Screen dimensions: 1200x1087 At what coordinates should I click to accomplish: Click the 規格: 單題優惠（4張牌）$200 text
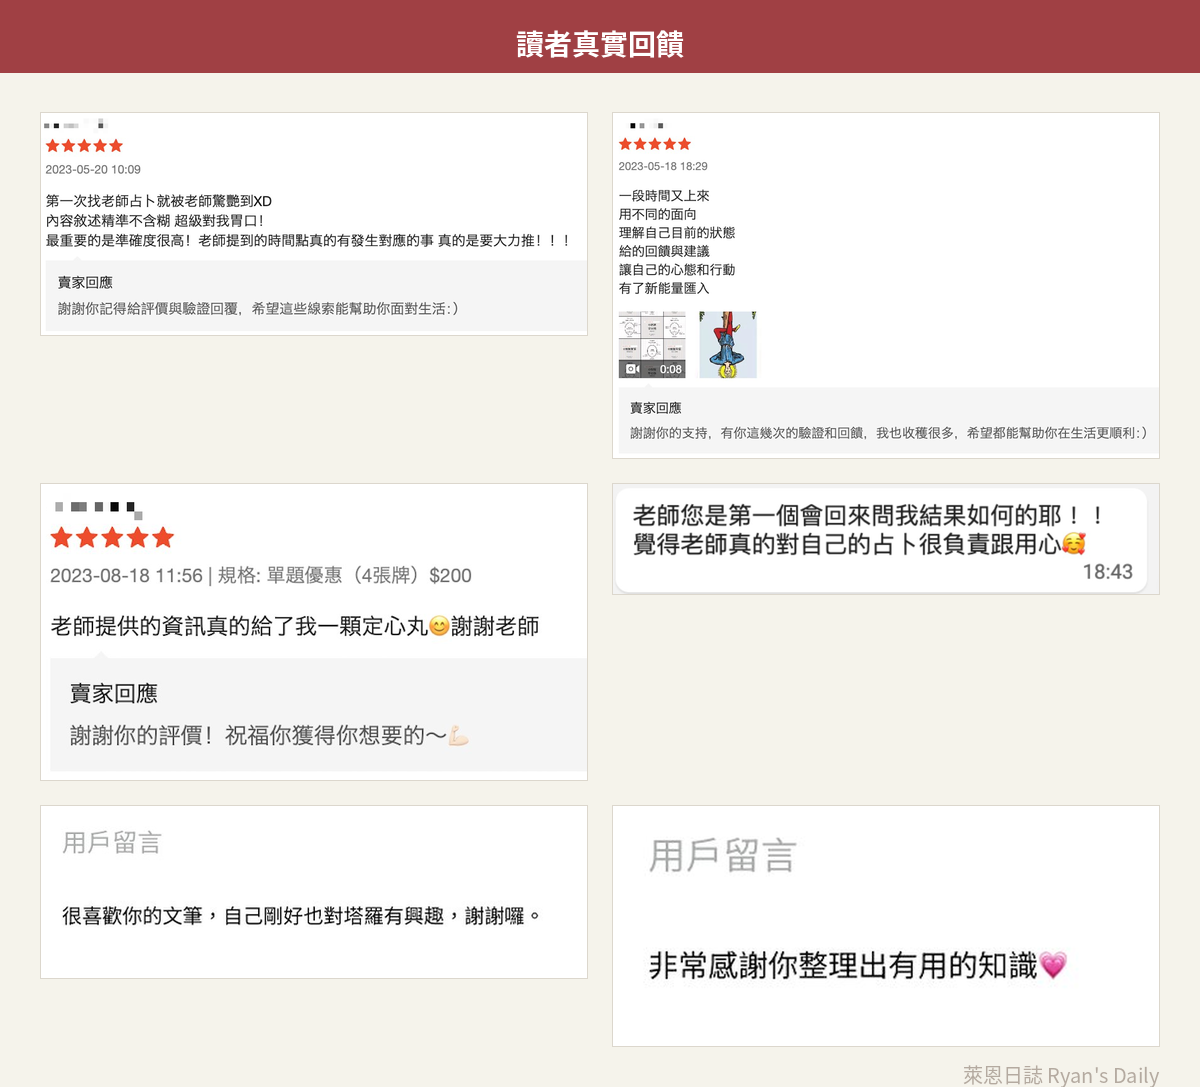click(344, 575)
